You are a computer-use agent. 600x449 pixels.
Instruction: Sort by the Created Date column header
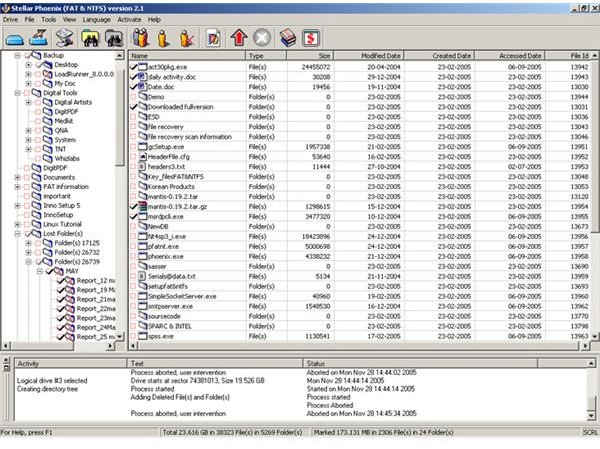439,56
